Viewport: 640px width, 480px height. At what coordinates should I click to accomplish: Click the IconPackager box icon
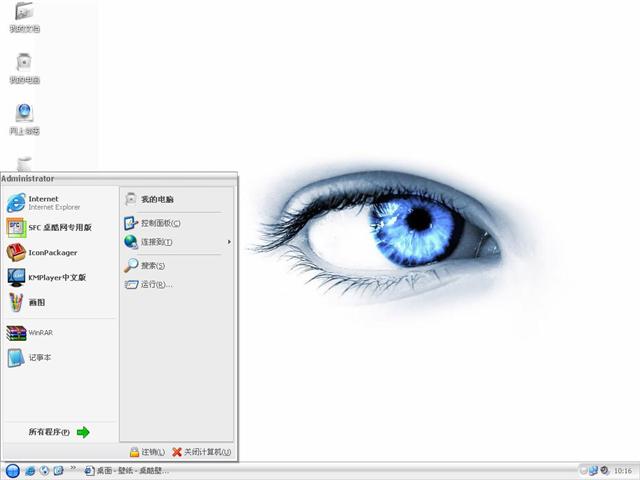click(x=16, y=252)
